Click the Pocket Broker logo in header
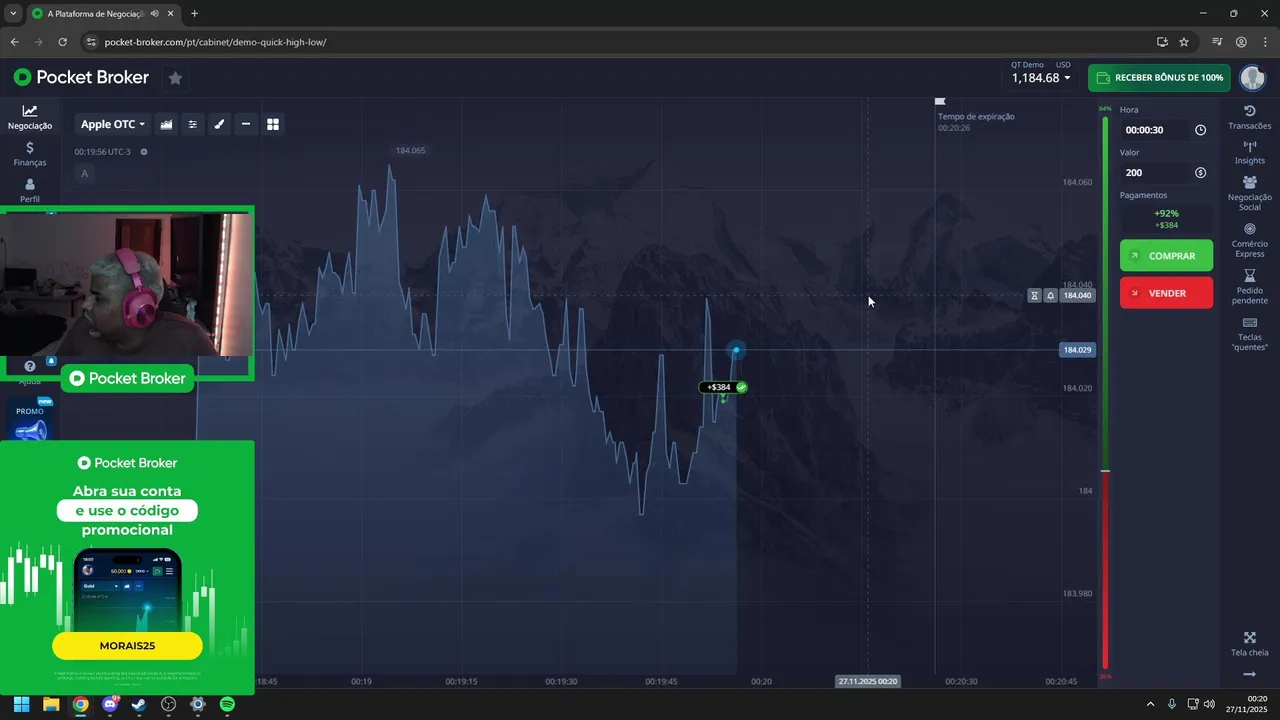Image resolution: width=1280 pixels, height=720 pixels. tap(81, 78)
